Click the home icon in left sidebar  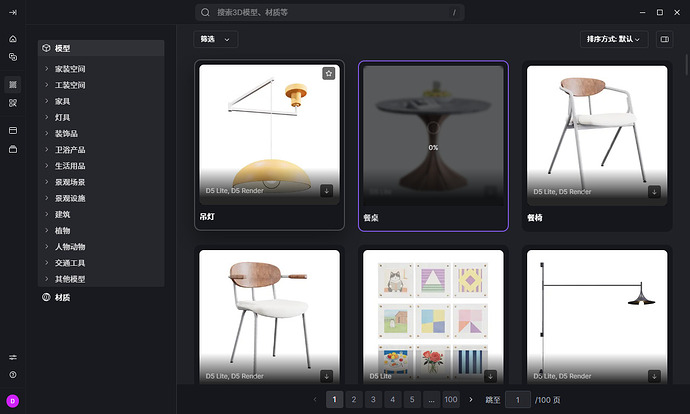[13, 39]
